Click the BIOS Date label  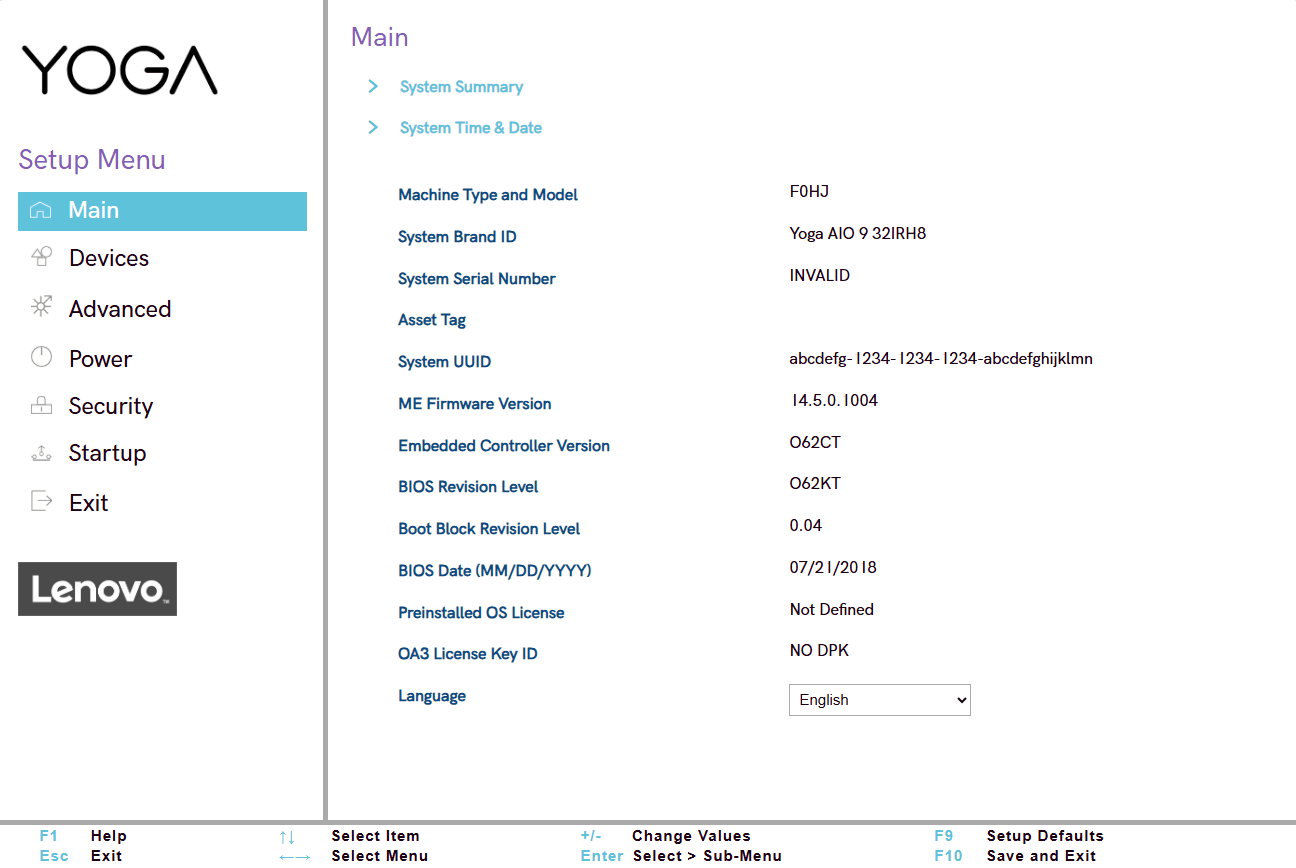tap(495, 571)
